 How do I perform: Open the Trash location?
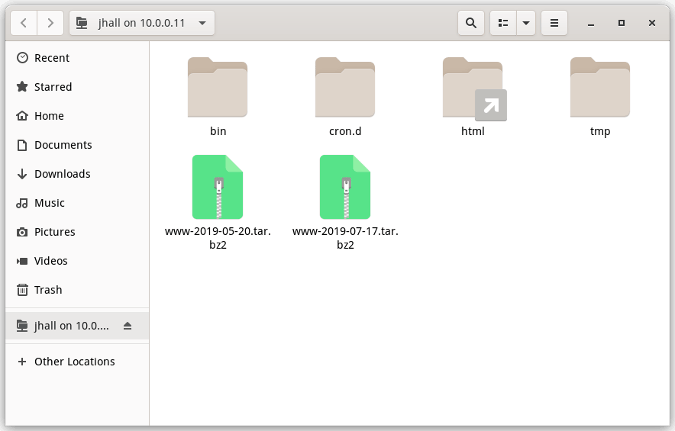click(x=48, y=290)
